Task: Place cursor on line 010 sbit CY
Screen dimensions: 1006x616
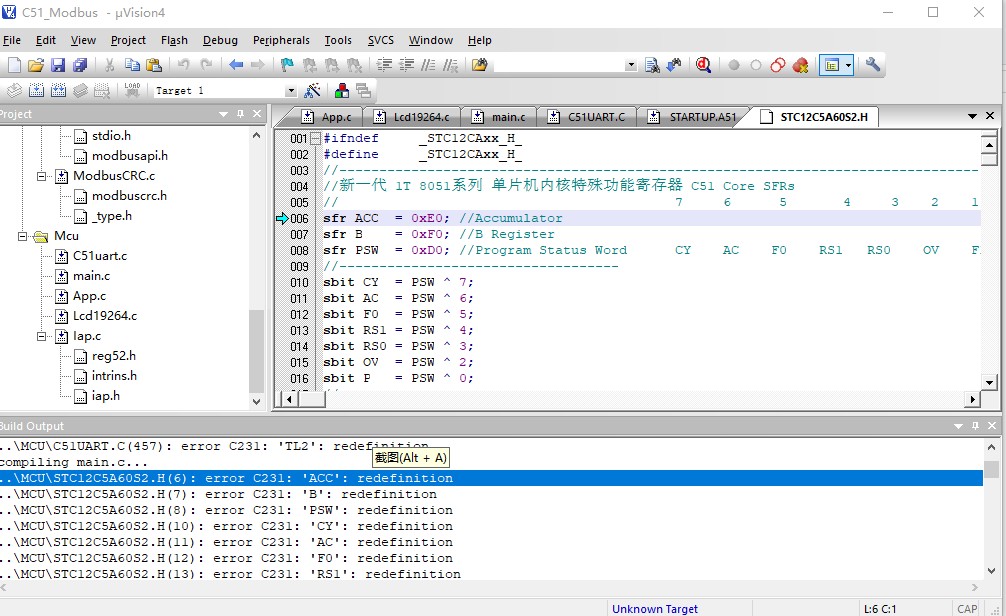Action: [398, 282]
